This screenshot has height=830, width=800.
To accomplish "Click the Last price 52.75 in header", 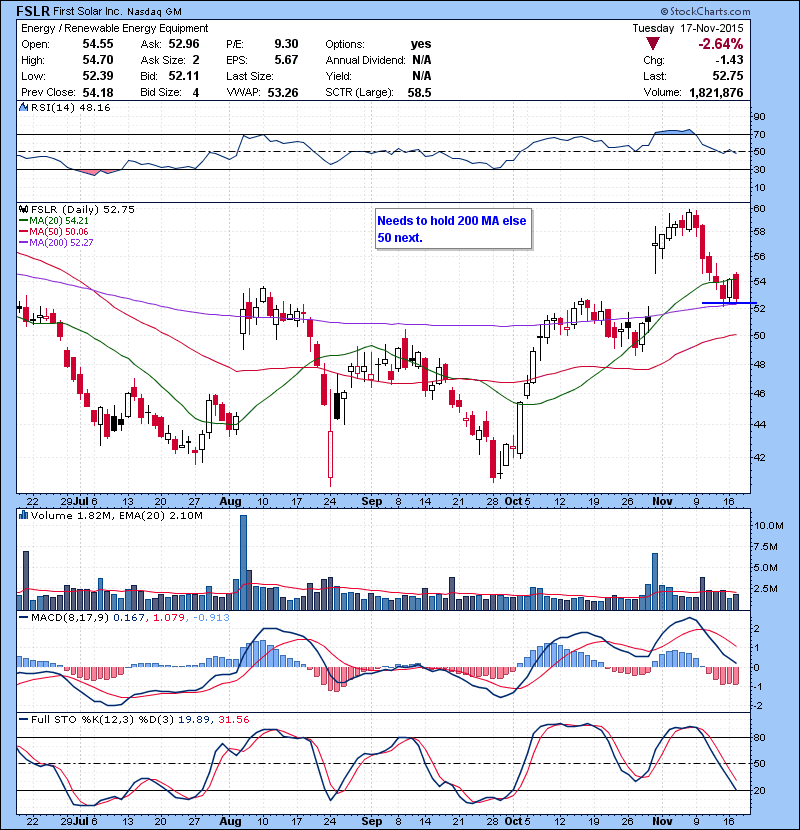I will coord(727,76).
